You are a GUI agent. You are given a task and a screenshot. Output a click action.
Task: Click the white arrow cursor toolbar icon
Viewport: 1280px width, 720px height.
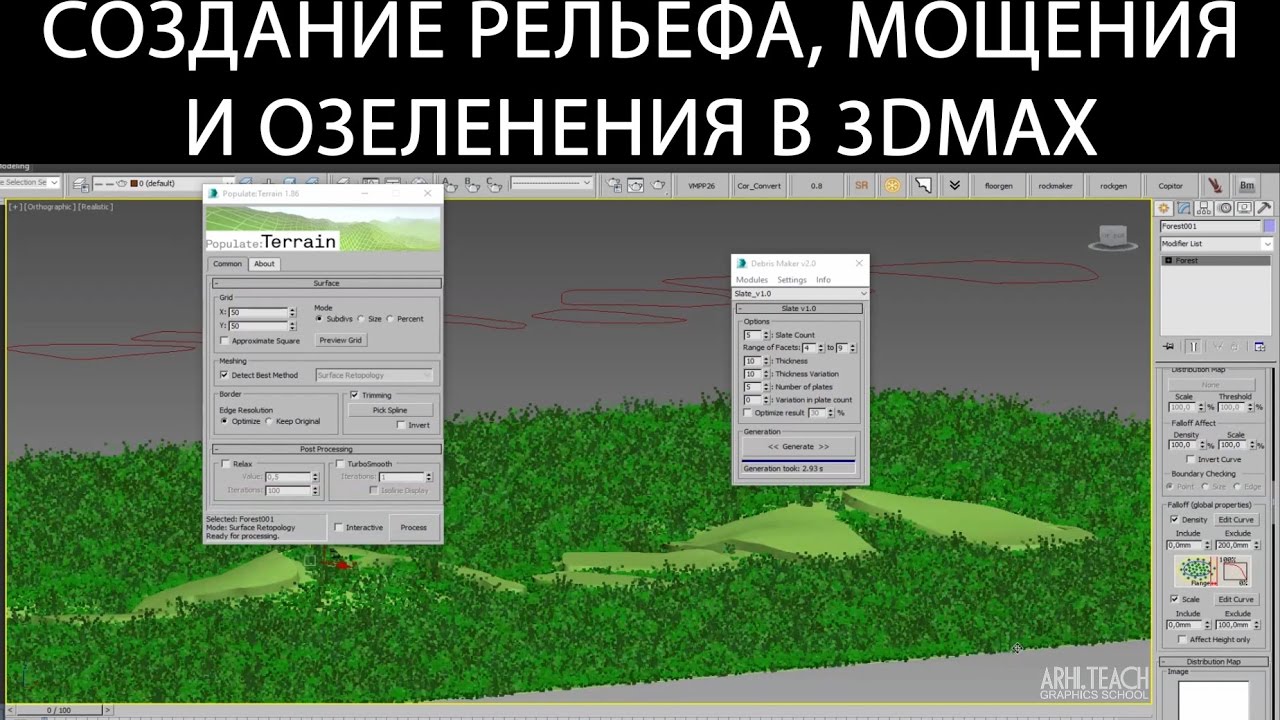(924, 185)
